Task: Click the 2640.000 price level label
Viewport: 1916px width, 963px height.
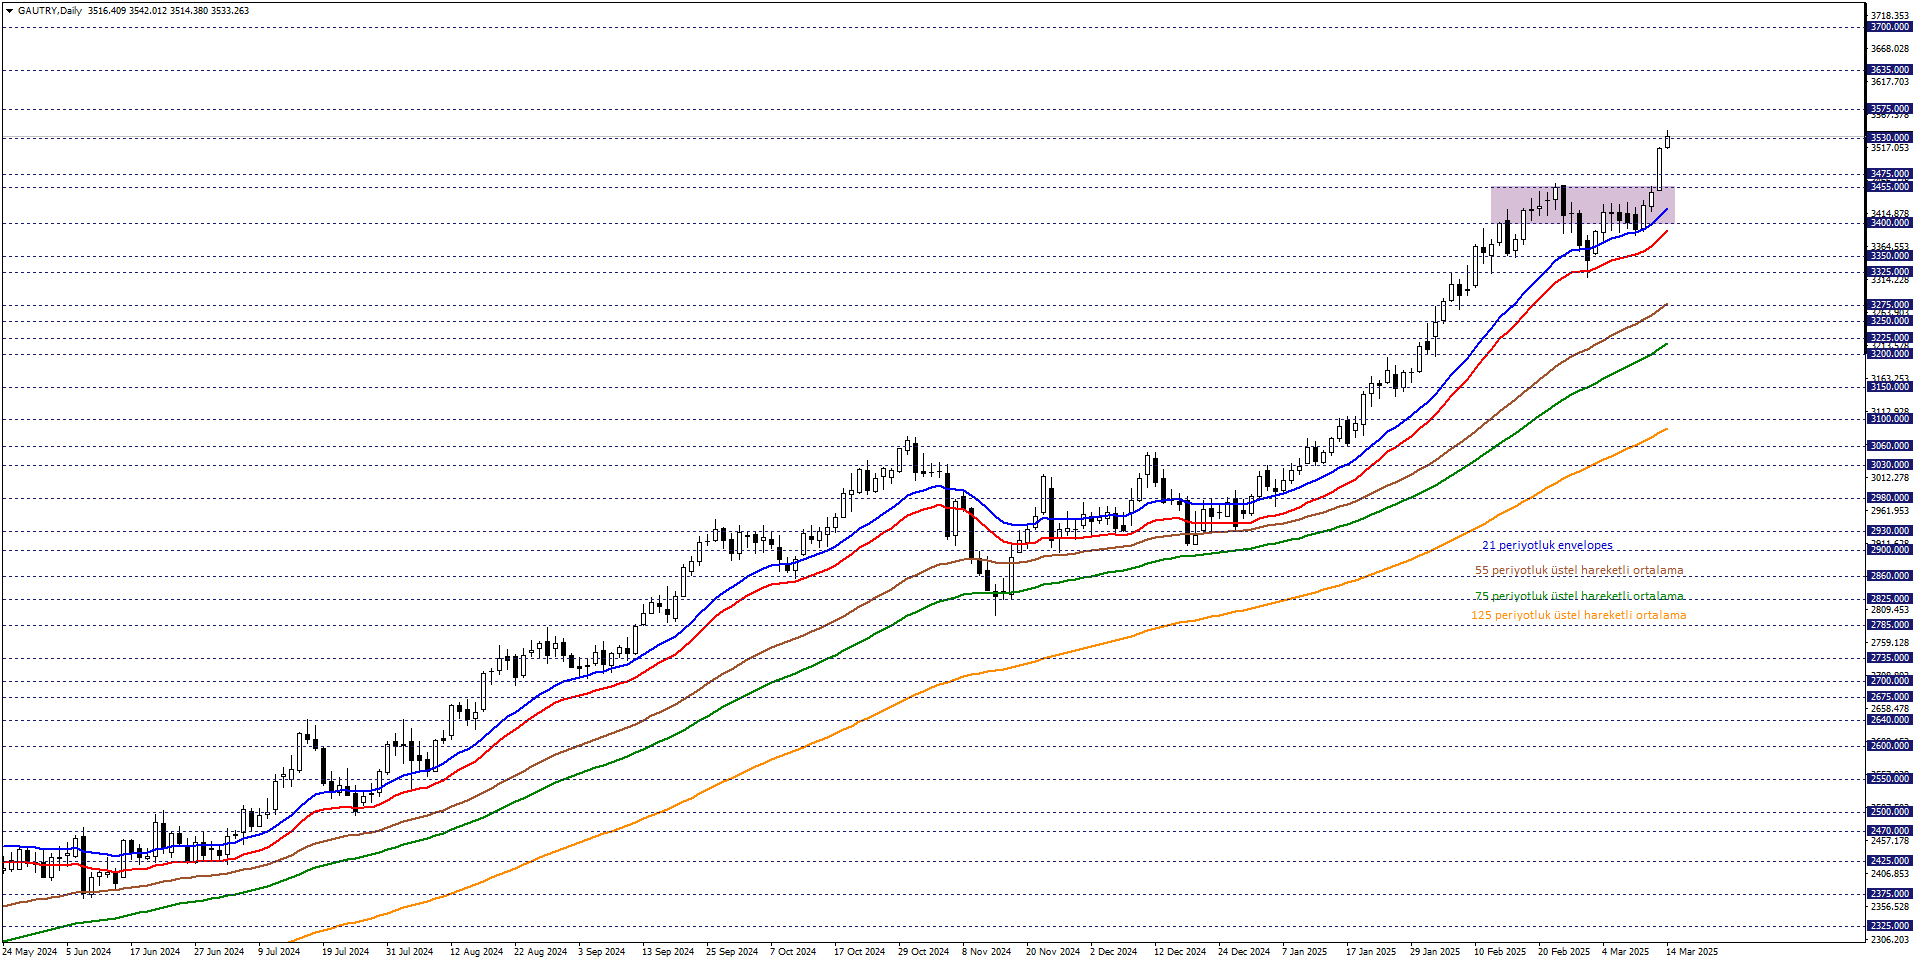Action: tap(1889, 720)
